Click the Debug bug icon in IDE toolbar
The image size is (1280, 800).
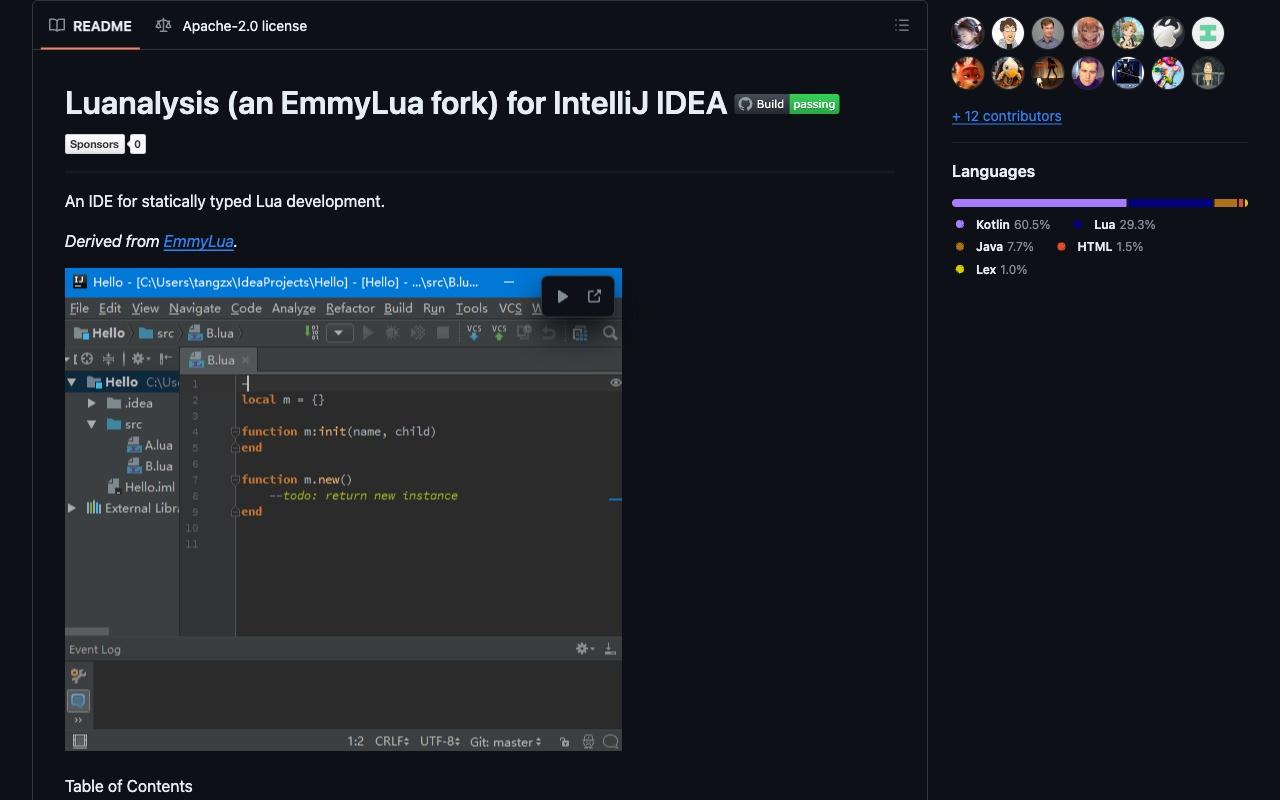(392, 333)
